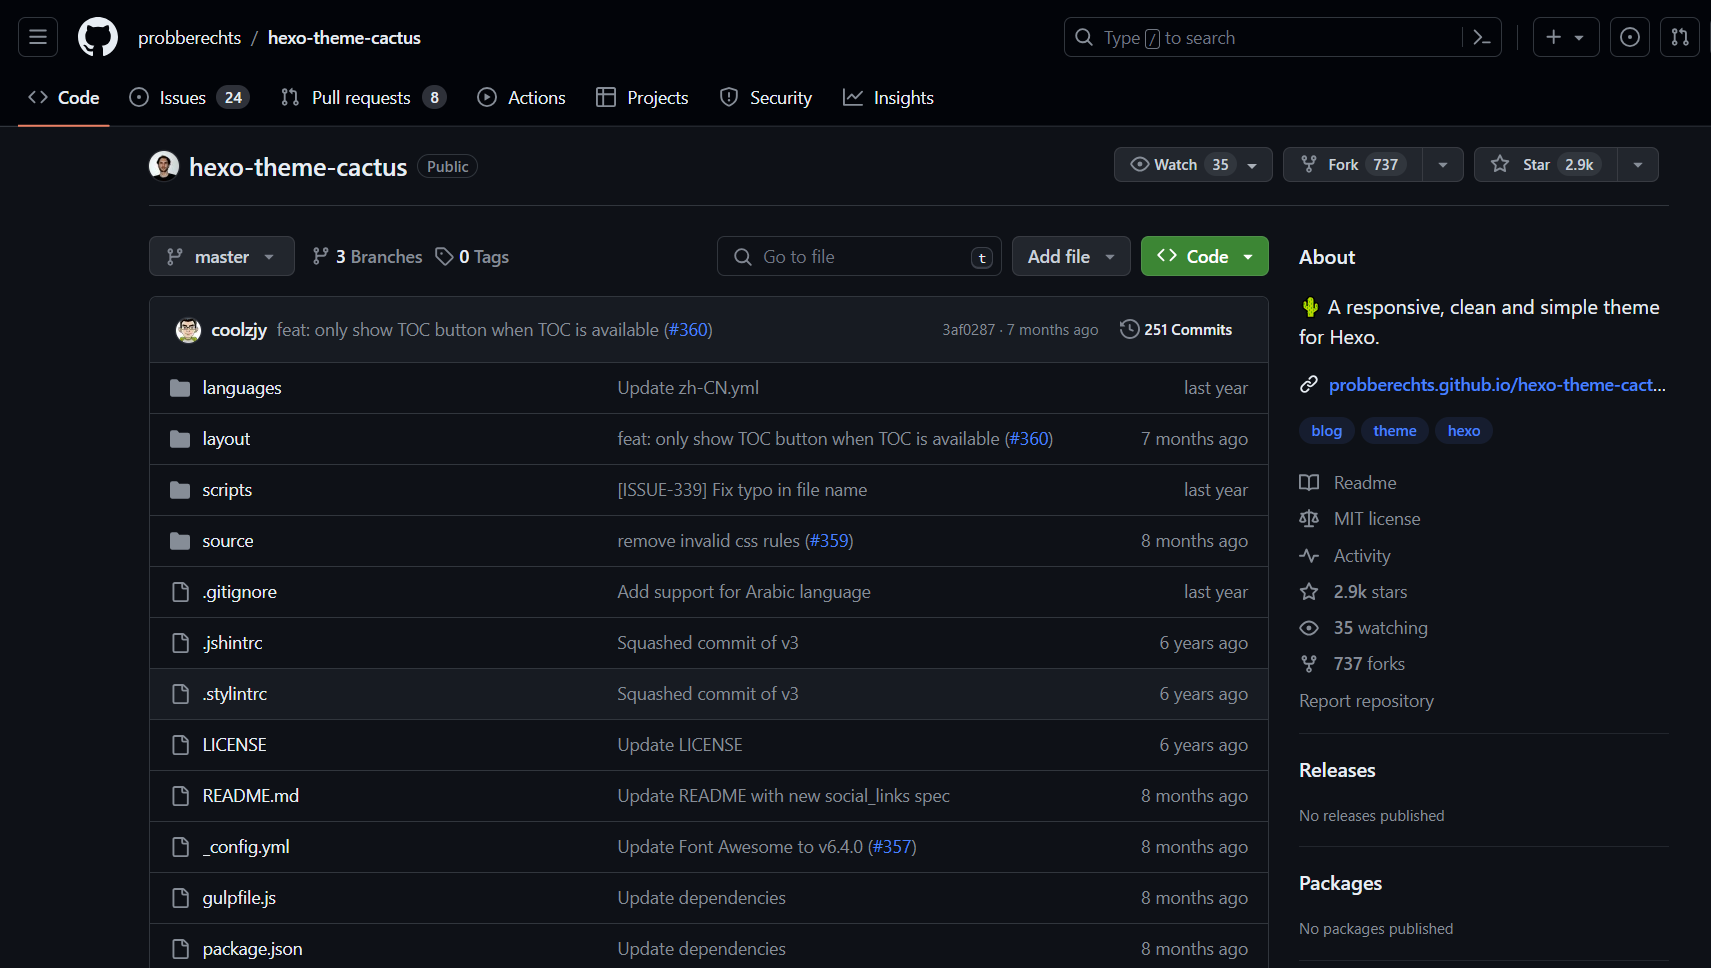The image size is (1711, 968).
Task: Open commit hash 3af0287
Action: pyautogui.click(x=968, y=330)
